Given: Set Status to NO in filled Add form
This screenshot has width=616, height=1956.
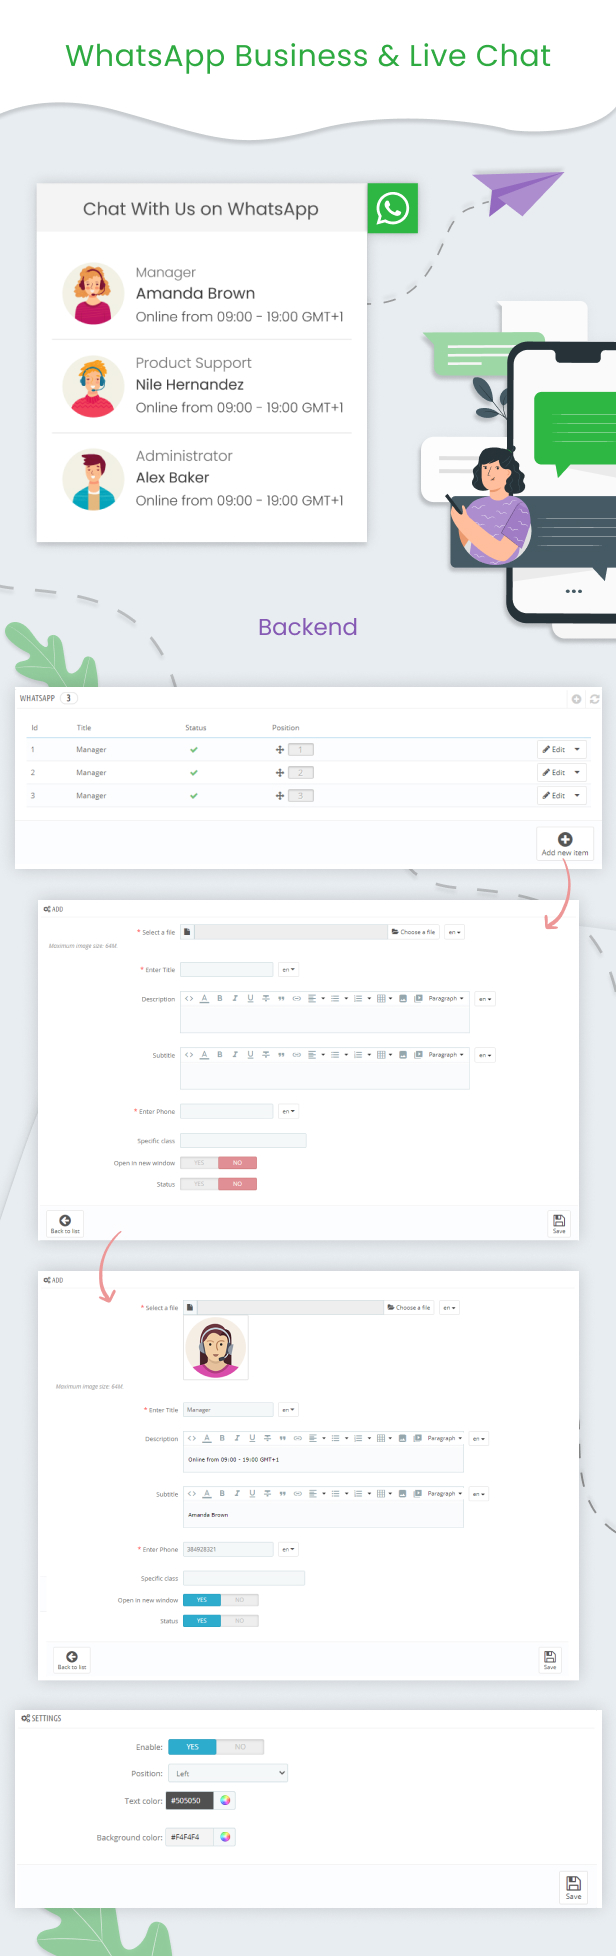Looking at the screenshot, I should [x=240, y=1621].
